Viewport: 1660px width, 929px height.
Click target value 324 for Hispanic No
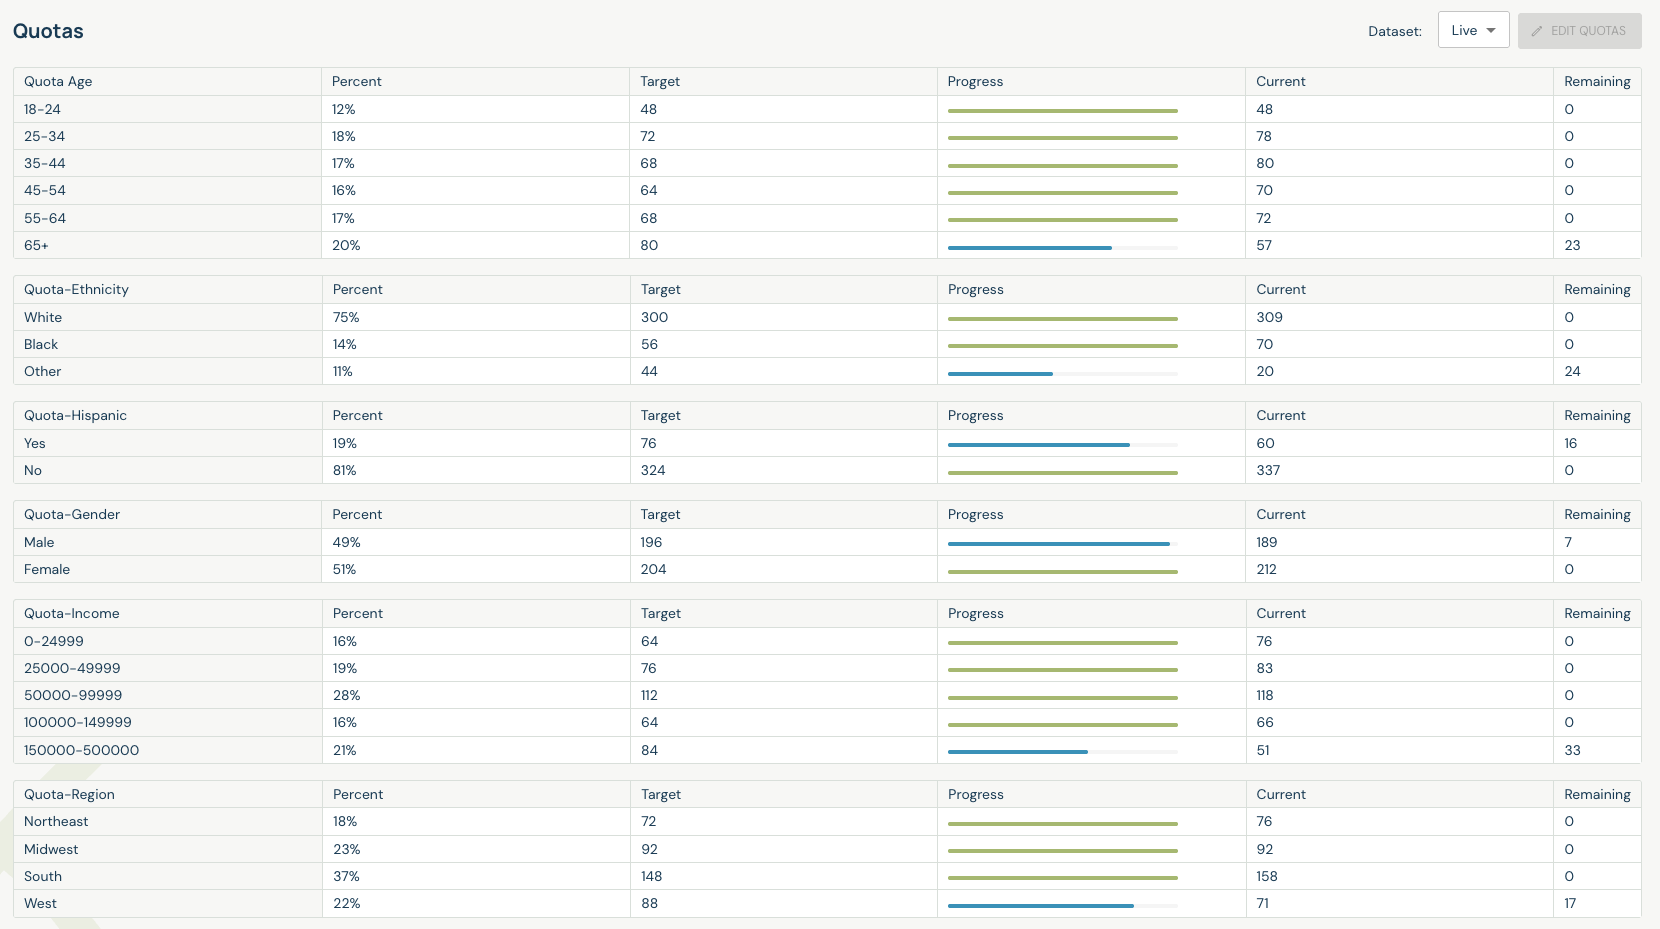[653, 470]
